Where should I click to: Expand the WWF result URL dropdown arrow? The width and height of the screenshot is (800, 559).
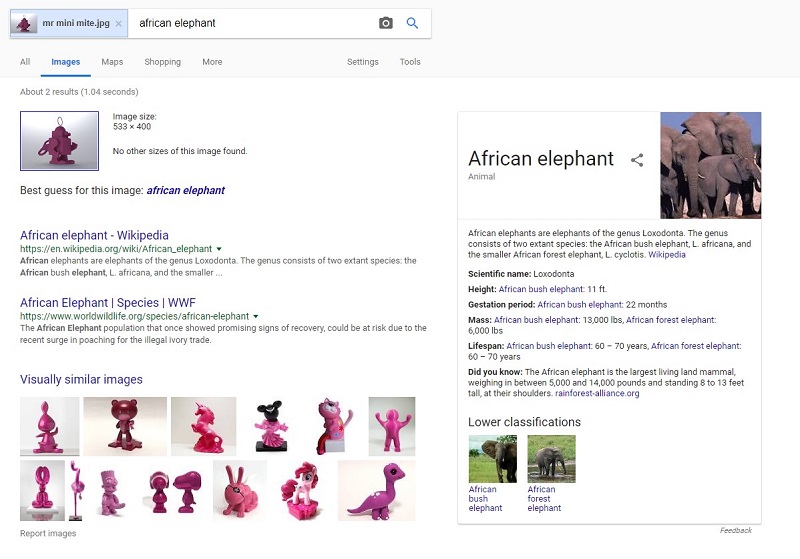click(x=256, y=316)
